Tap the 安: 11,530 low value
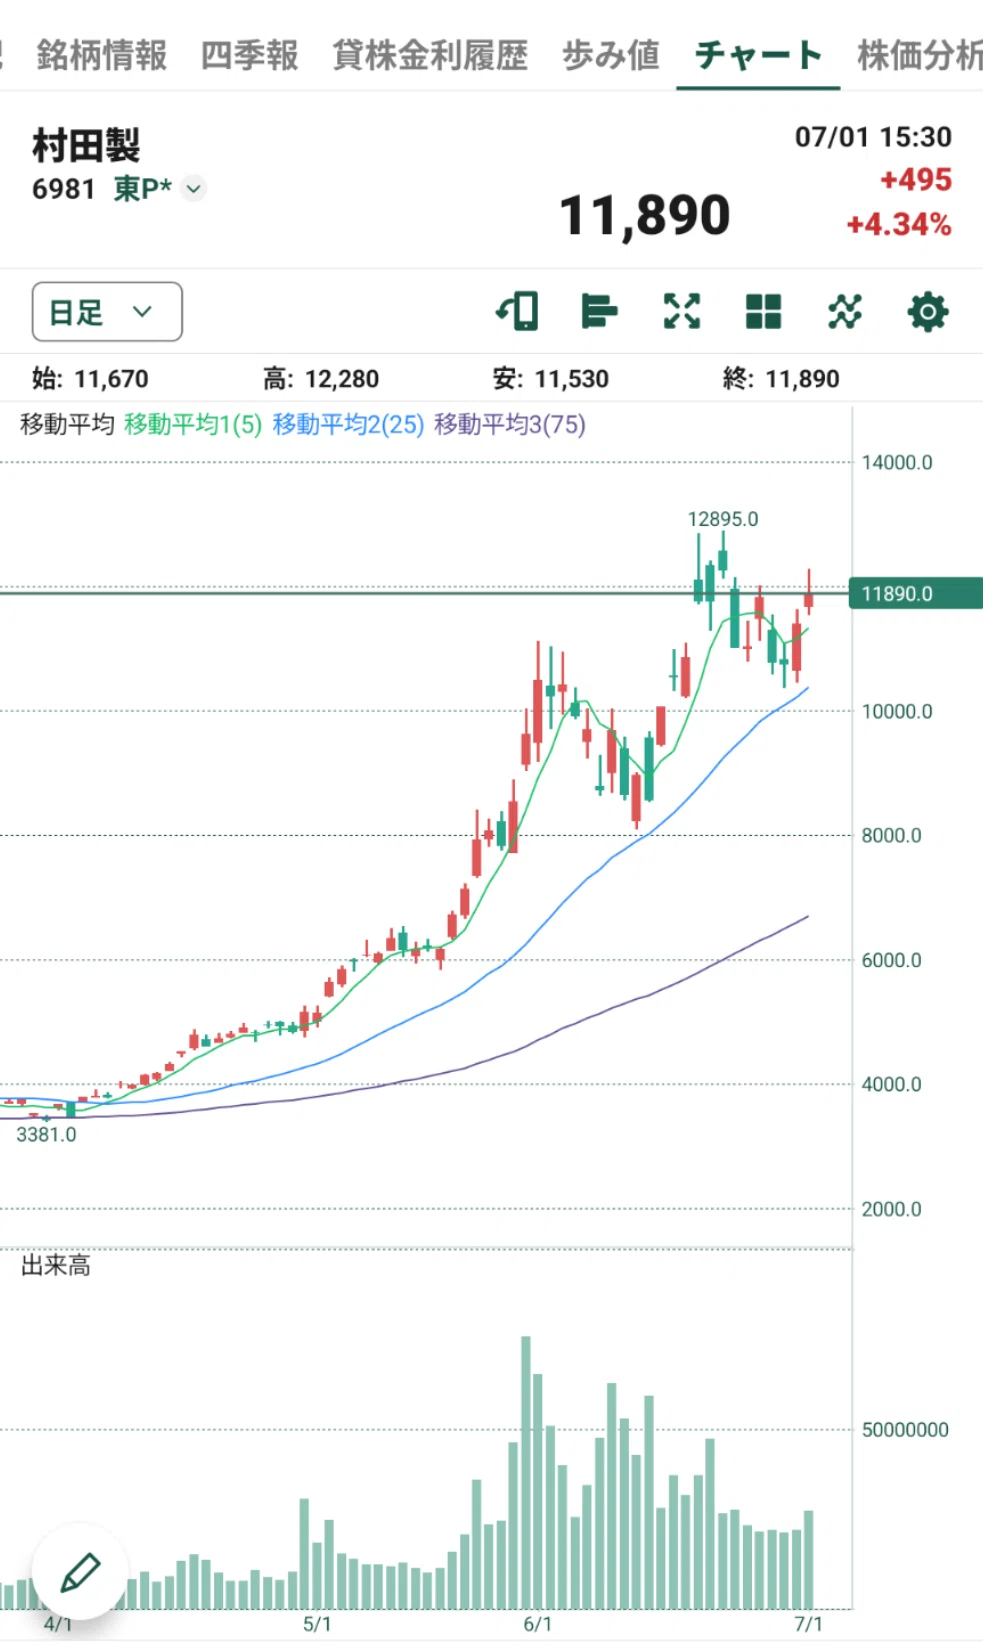Image resolution: width=983 pixels, height=1646 pixels. tap(551, 379)
